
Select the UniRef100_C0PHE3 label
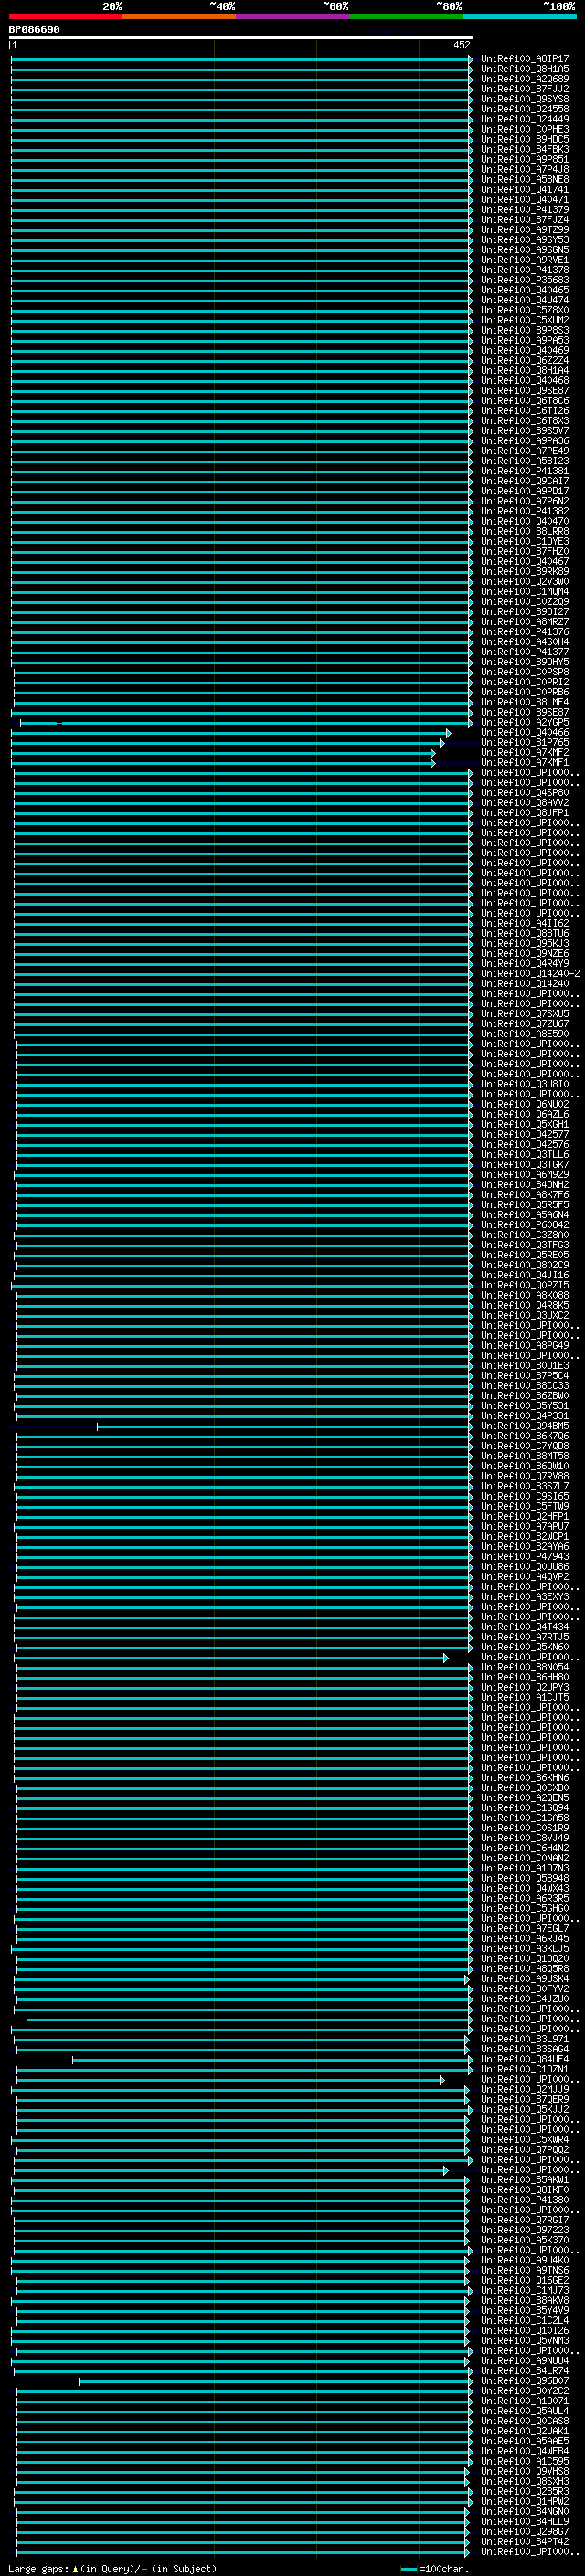click(x=524, y=129)
